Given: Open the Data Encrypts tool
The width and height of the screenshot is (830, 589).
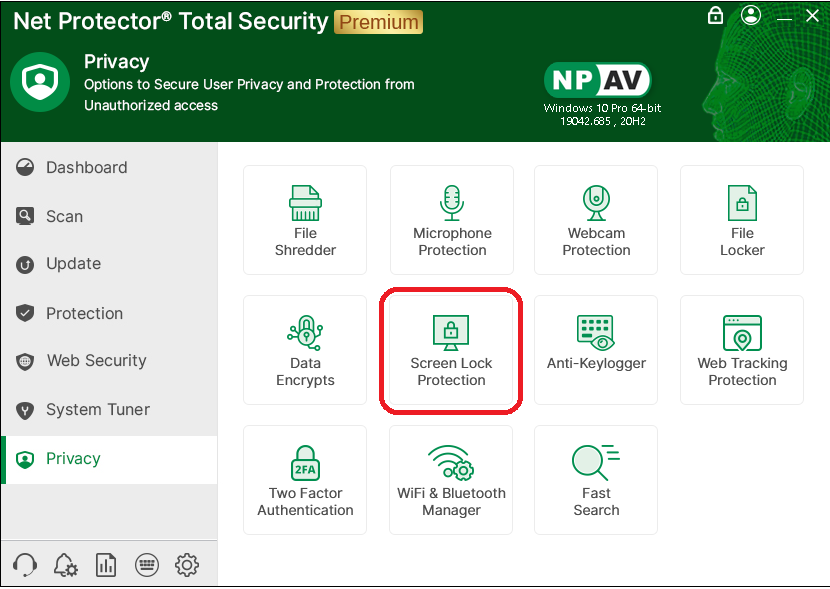Looking at the screenshot, I should 305,350.
